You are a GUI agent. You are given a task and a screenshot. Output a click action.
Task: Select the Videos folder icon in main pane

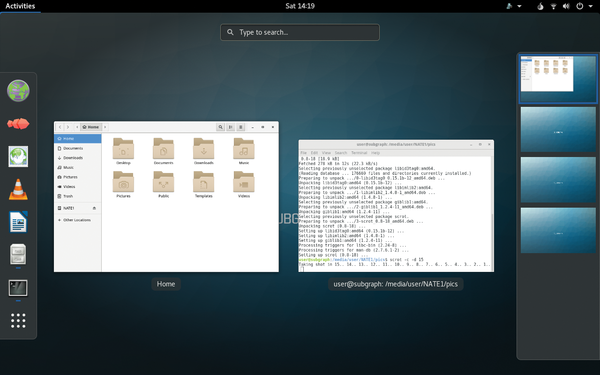coord(244,182)
